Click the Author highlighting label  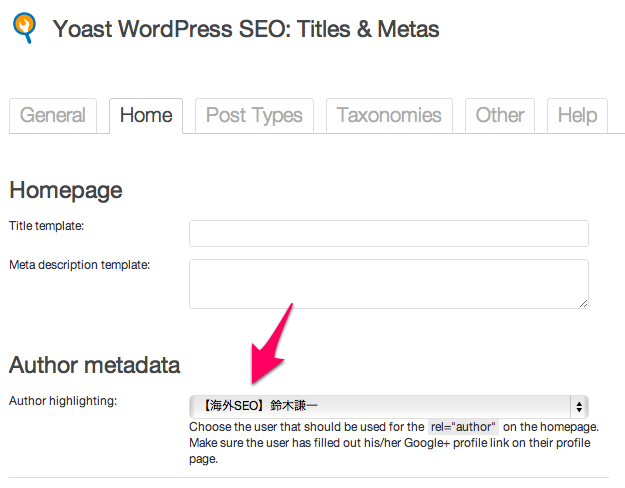(x=63, y=401)
